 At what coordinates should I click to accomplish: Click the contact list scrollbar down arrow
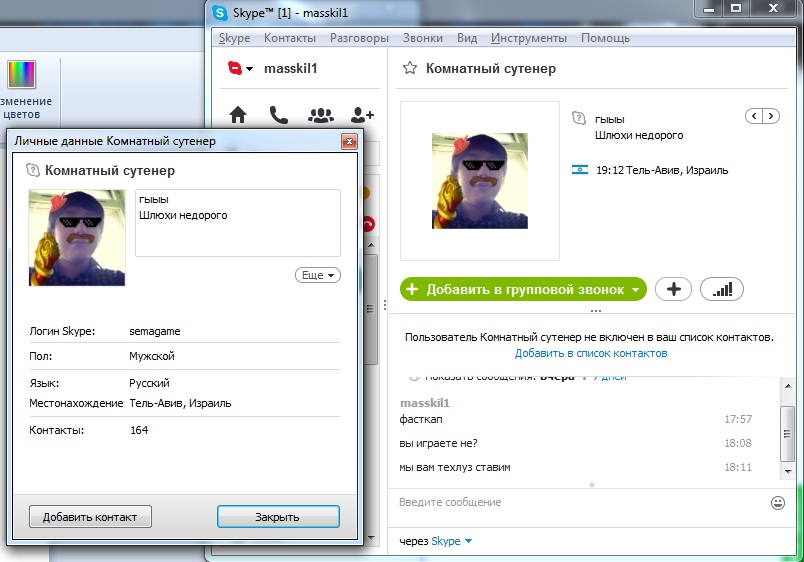tap(371, 538)
